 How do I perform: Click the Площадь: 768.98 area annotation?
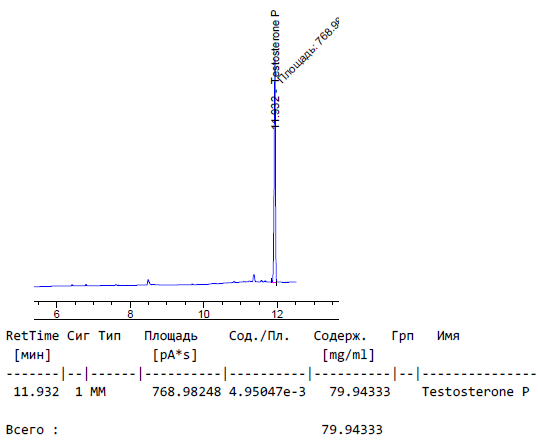pyautogui.click(x=308, y=50)
